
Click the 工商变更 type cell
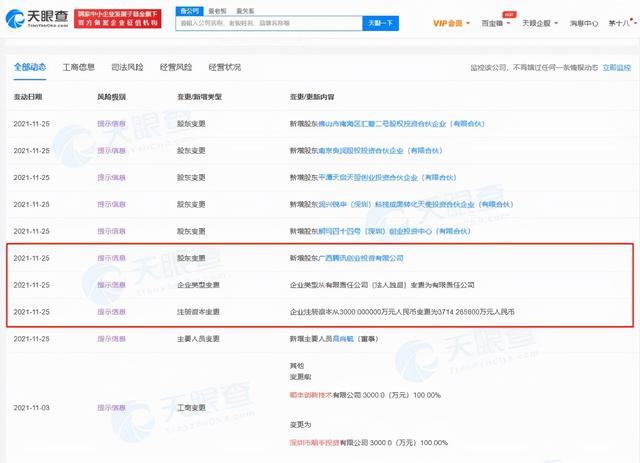pyautogui.click(x=191, y=408)
